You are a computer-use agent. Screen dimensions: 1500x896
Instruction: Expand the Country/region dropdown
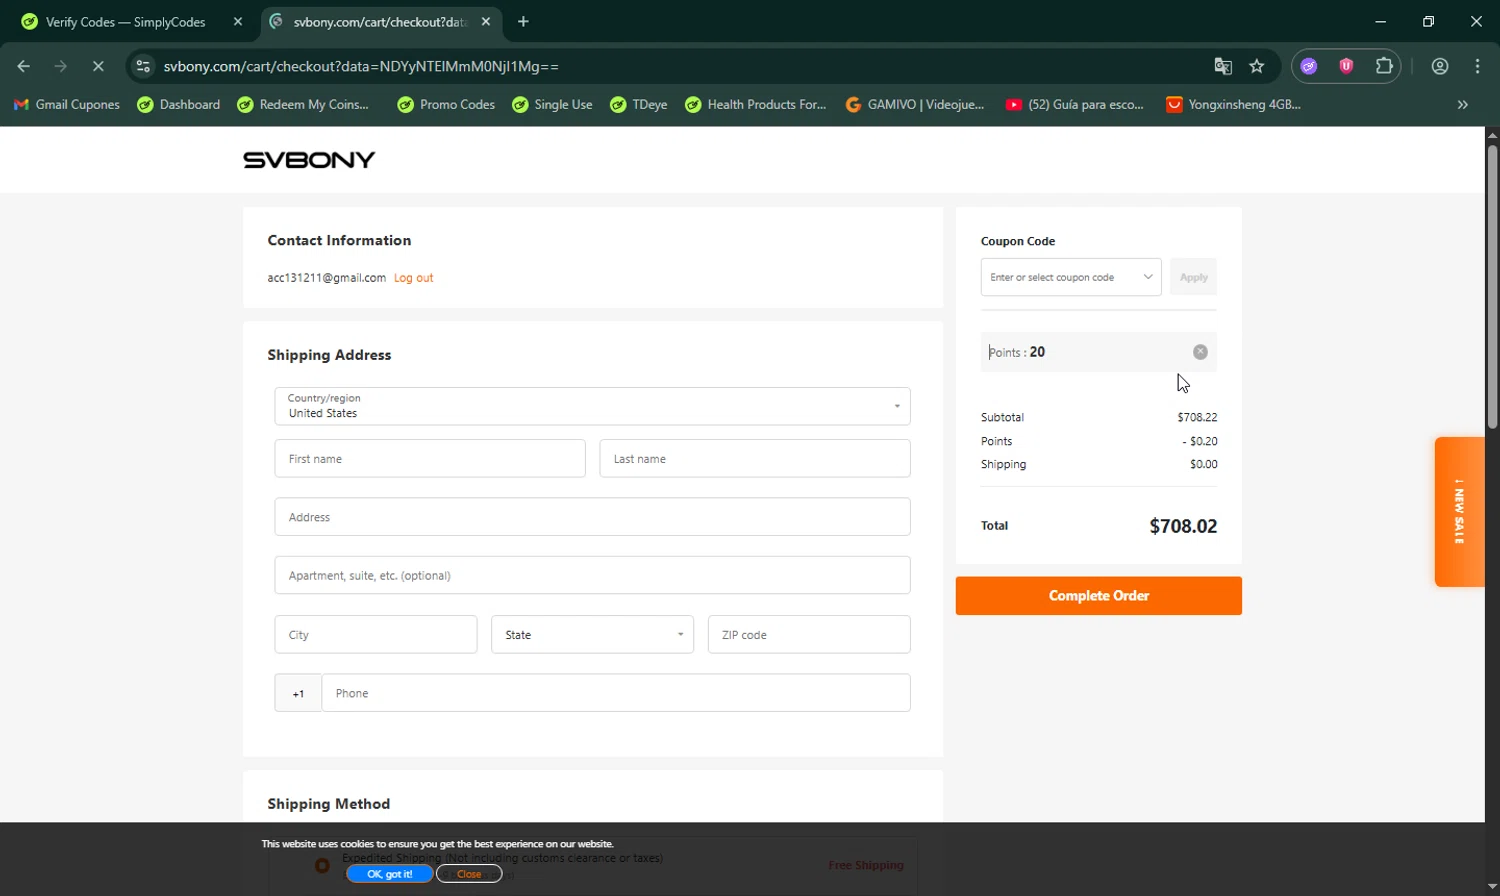(592, 406)
